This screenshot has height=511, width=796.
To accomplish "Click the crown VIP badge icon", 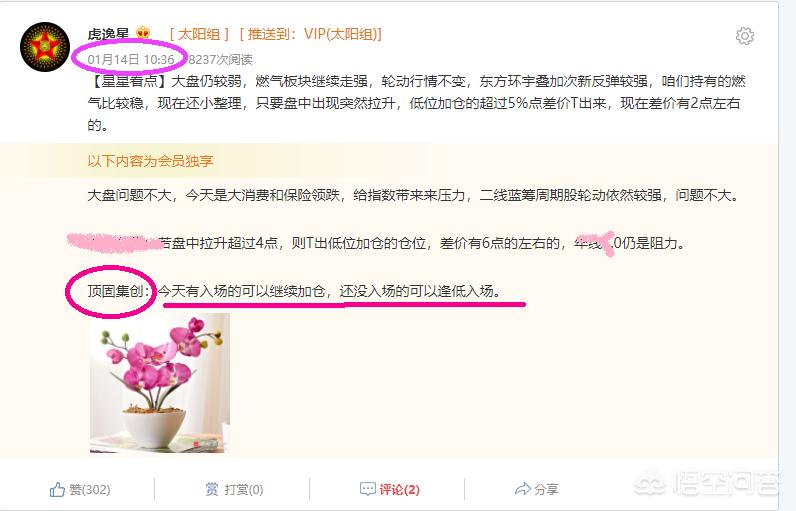I will pos(143,33).
